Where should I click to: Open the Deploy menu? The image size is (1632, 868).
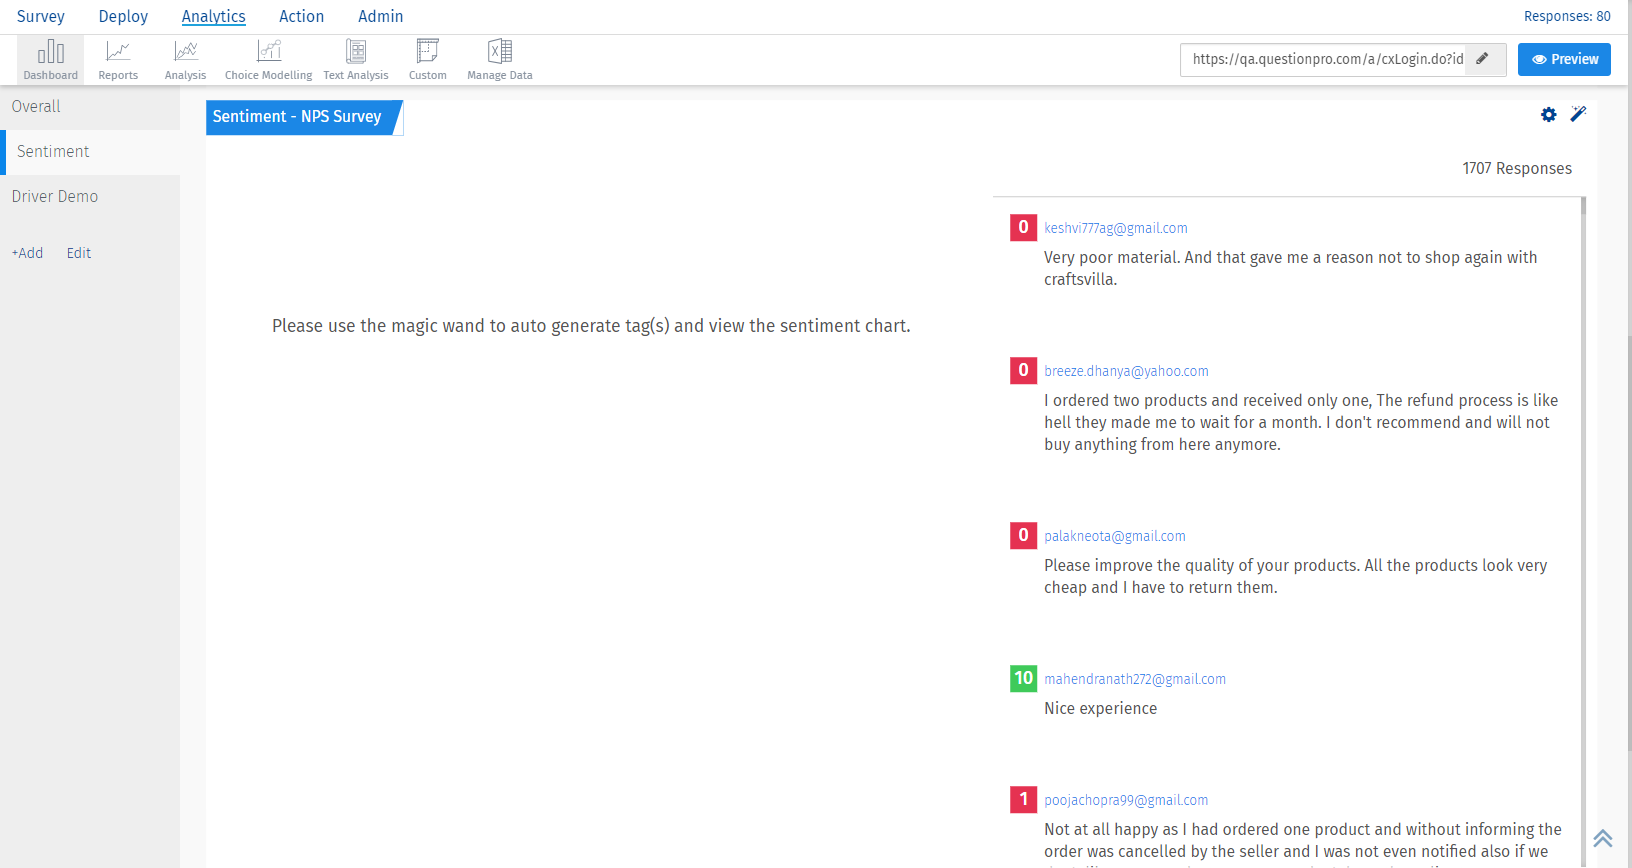click(x=123, y=17)
